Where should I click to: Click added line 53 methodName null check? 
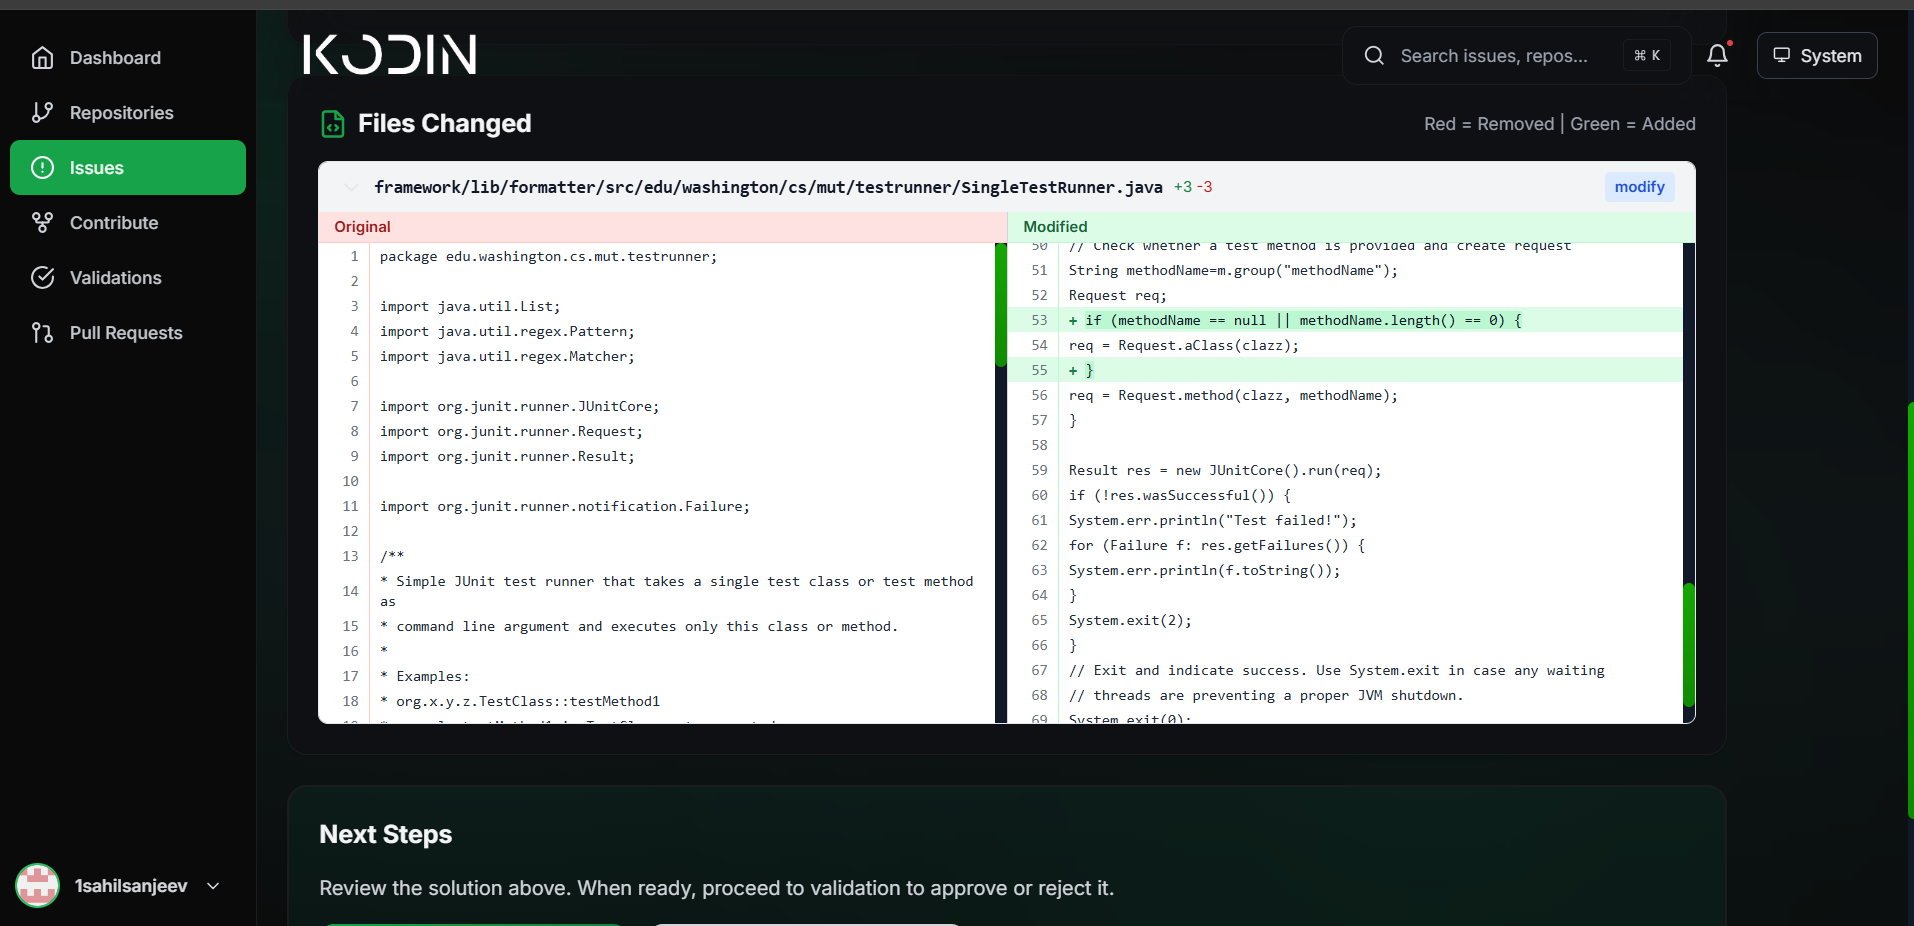tap(1346, 320)
